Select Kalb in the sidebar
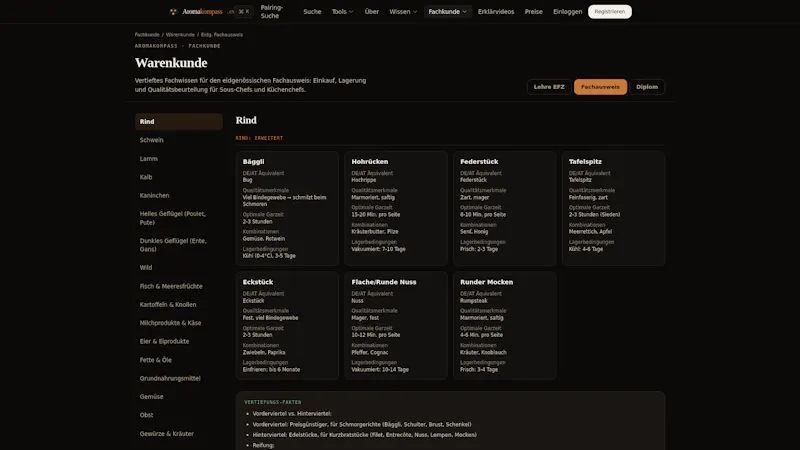The image size is (800, 450). (x=179, y=177)
